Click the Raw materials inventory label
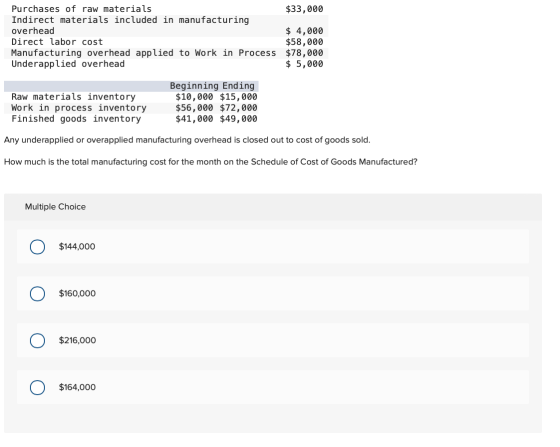The height and width of the screenshot is (447, 560). click(x=74, y=97)
